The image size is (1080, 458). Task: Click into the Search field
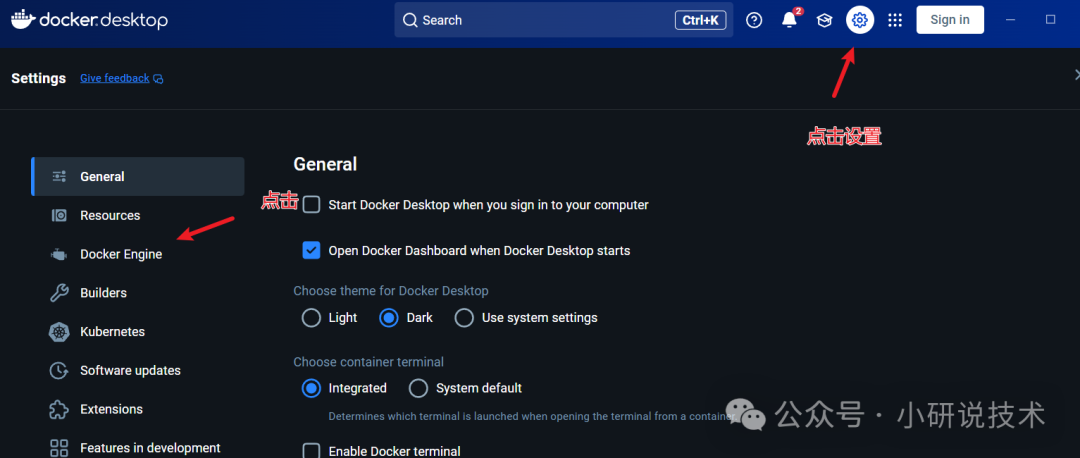coord(563,20)
